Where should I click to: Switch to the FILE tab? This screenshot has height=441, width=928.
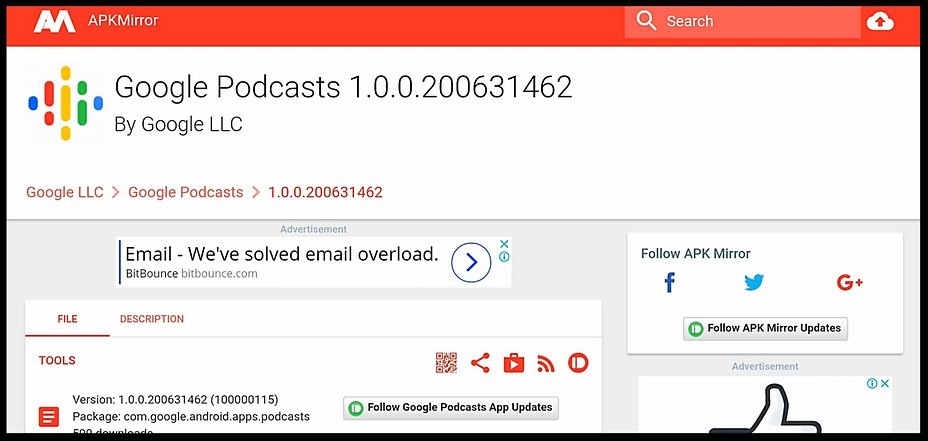[67, 319]
